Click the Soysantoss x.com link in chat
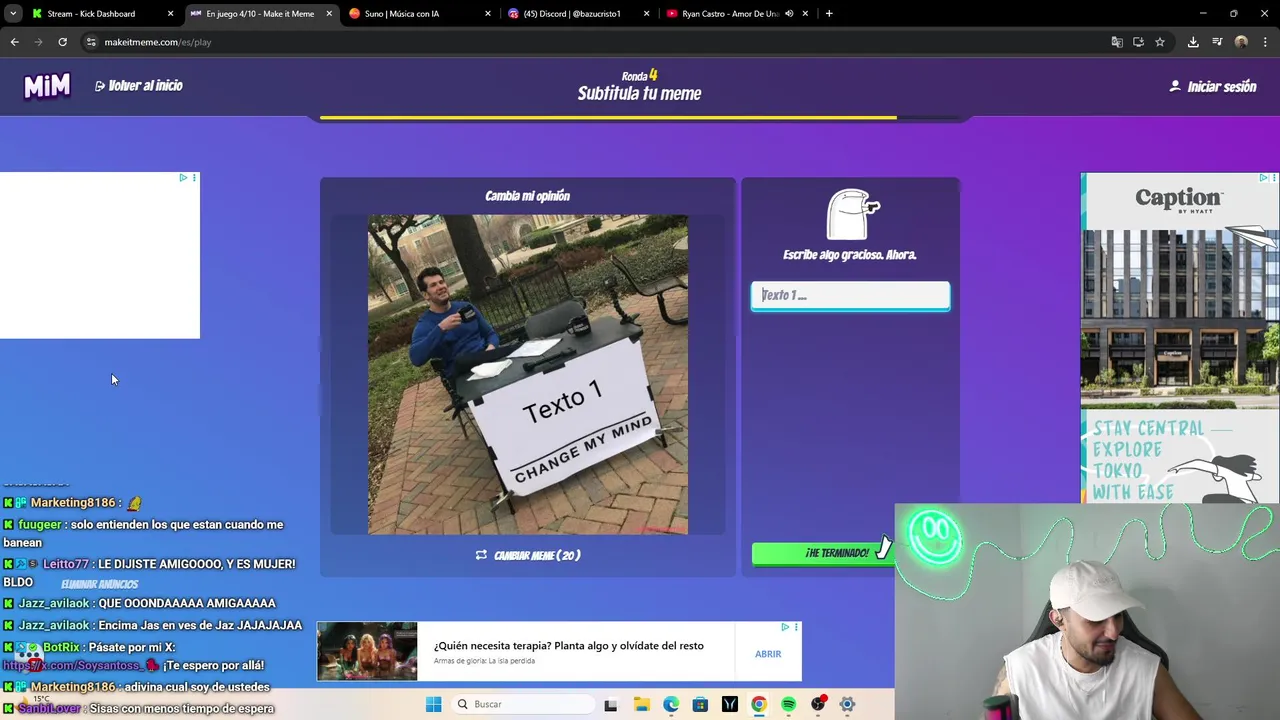Screen dimensions: 1280x720 73,665
